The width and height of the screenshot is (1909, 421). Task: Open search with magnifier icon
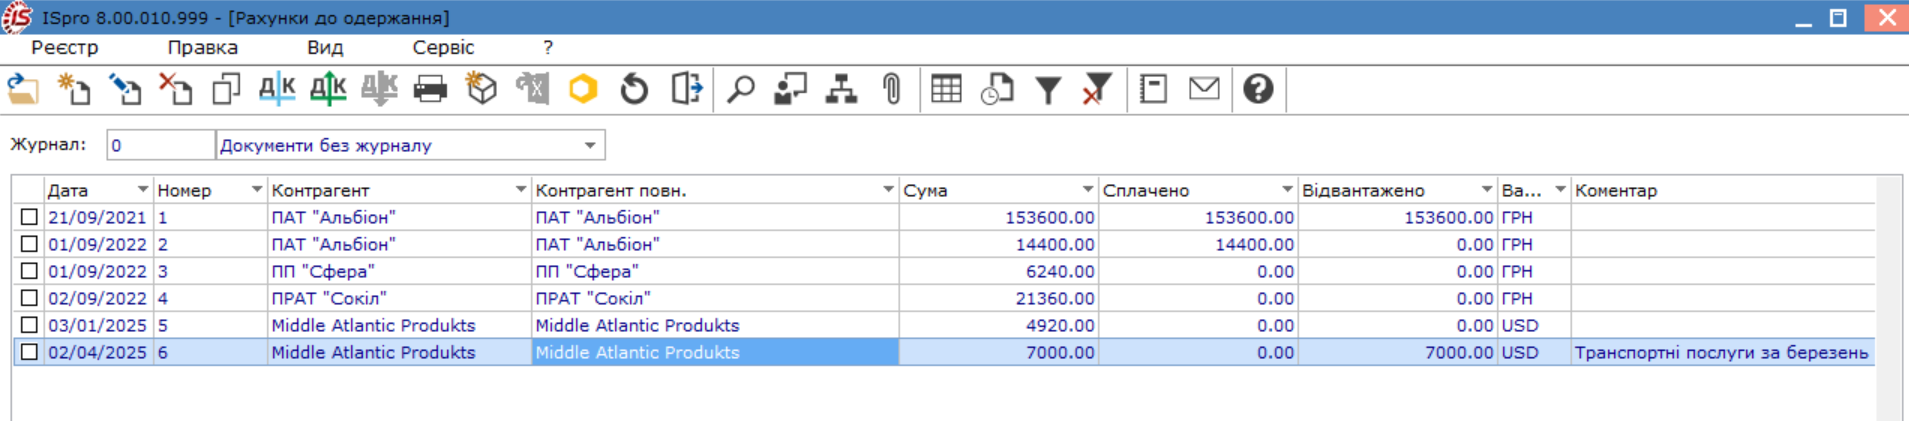pyautogui.click(x=740, y=90)
